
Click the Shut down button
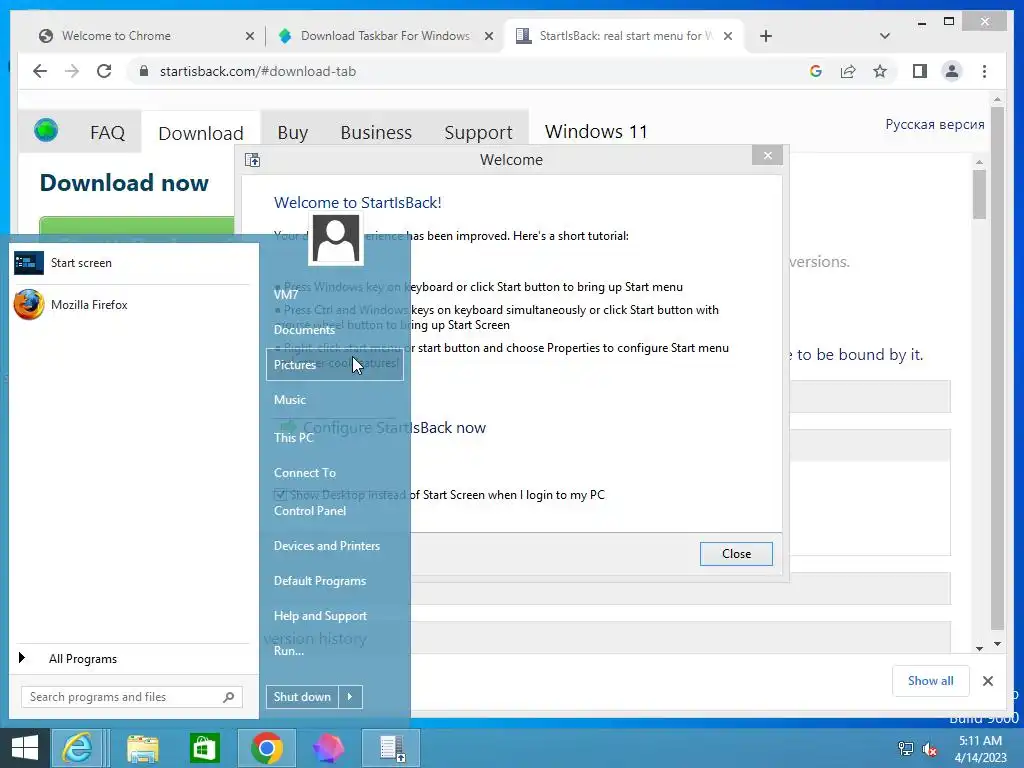pyautogui.click(x=302, y=697)
